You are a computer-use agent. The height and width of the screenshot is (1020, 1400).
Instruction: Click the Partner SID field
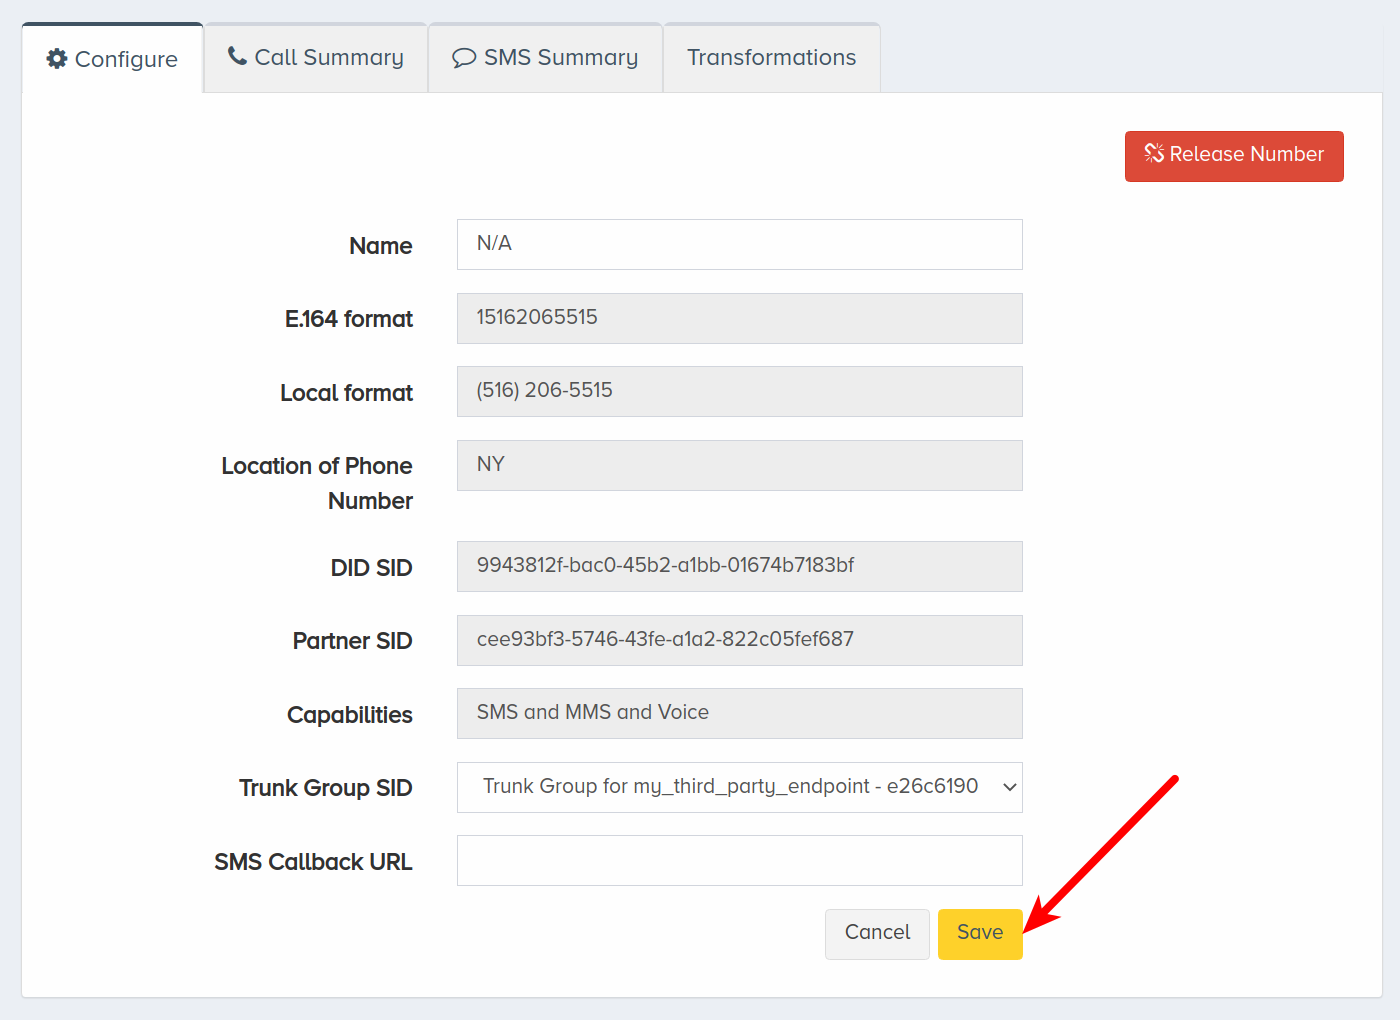pyautogui.click(x=740, y=640)
